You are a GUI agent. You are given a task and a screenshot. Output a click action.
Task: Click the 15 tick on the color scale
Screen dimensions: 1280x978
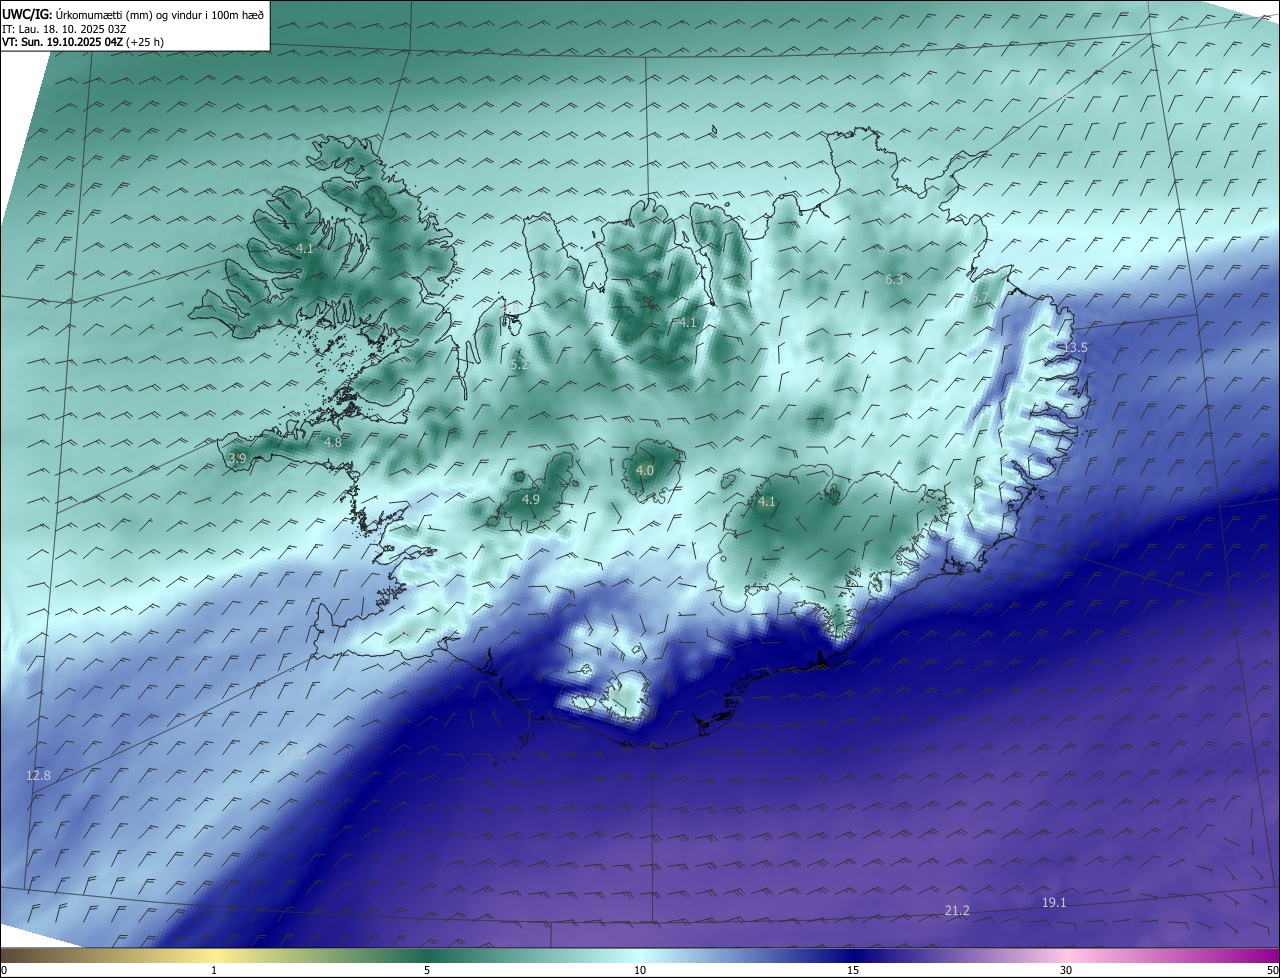[853, 970]
